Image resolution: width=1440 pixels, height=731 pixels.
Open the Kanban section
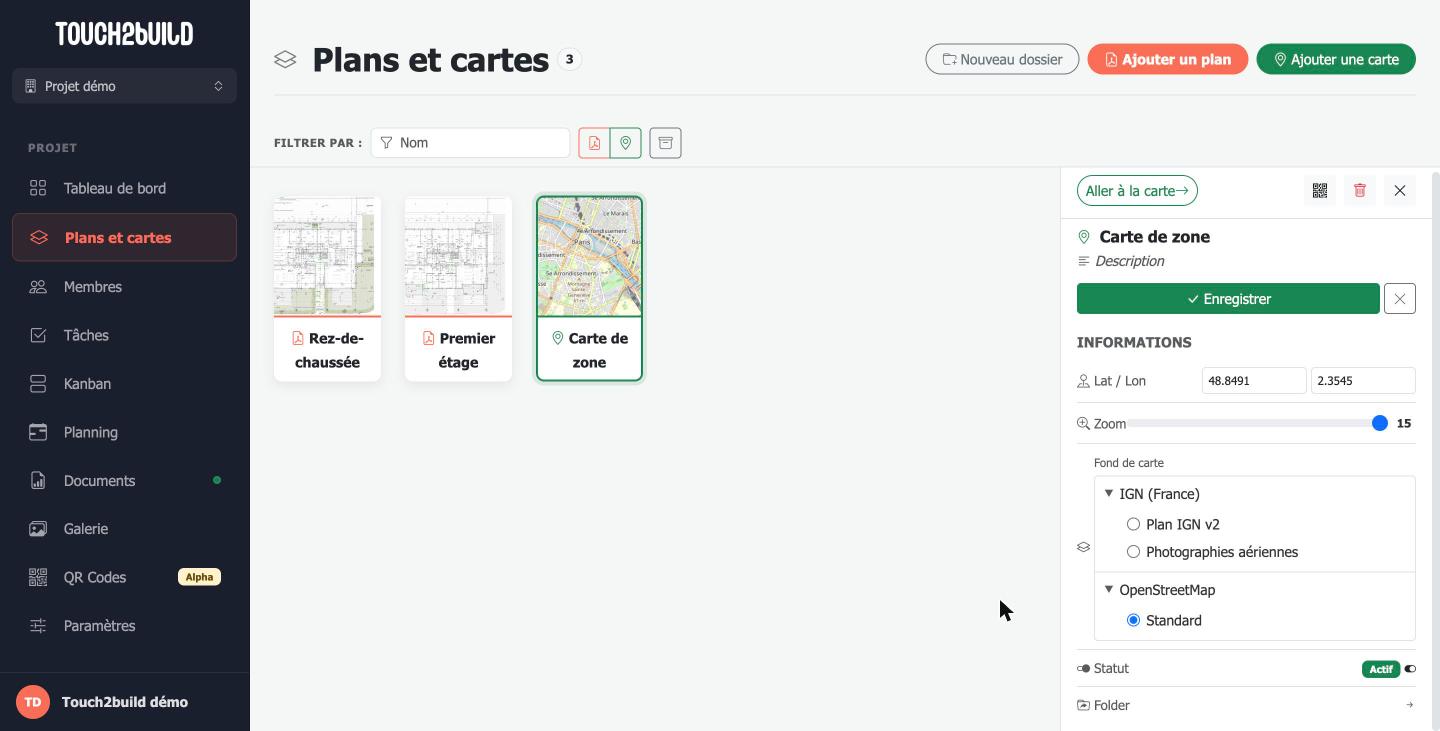124,384
